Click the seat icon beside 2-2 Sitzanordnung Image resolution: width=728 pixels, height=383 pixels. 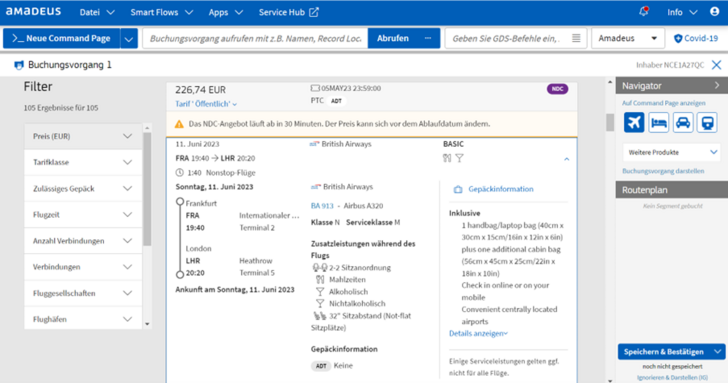(x=319, y=267)
